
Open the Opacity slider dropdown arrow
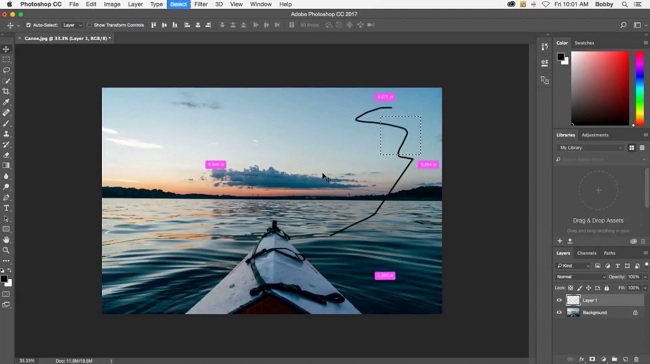(x=645, y=277)
